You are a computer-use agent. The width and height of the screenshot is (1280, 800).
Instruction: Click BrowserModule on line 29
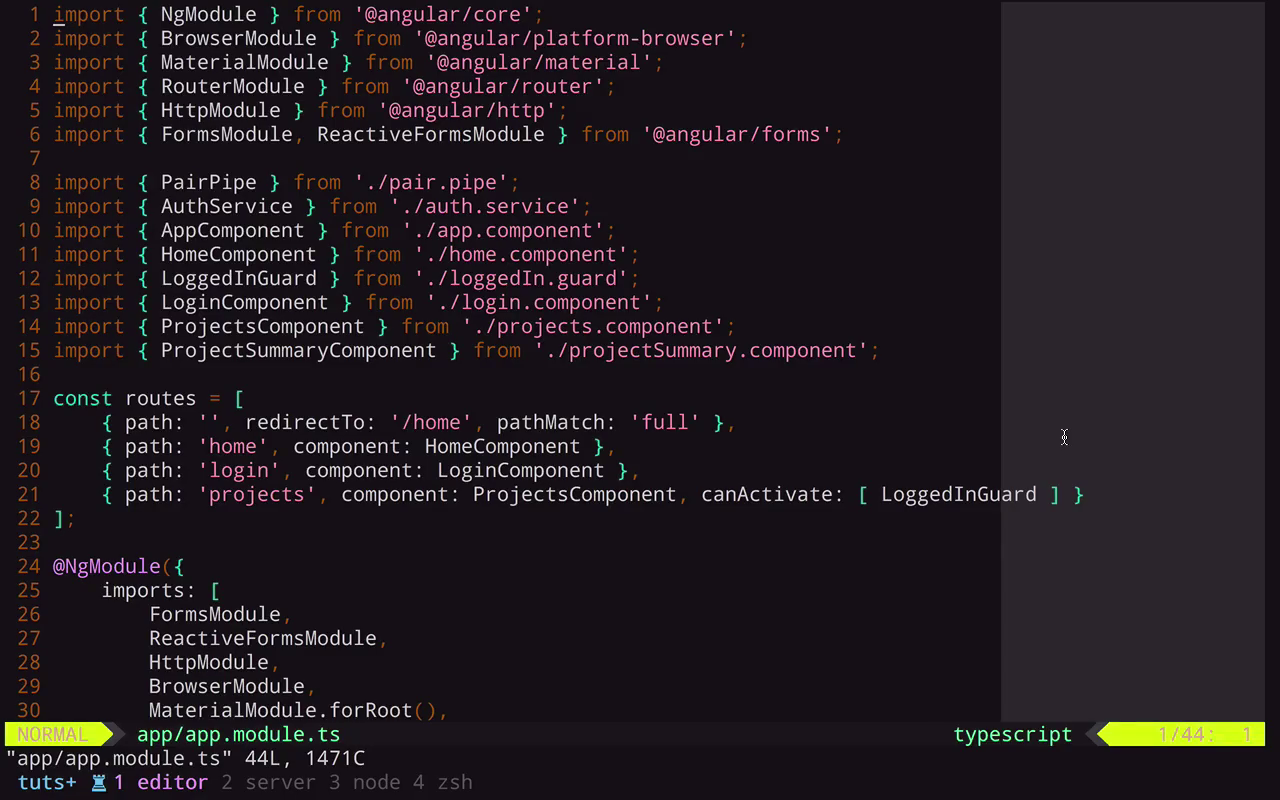click(x=227, y=686)
